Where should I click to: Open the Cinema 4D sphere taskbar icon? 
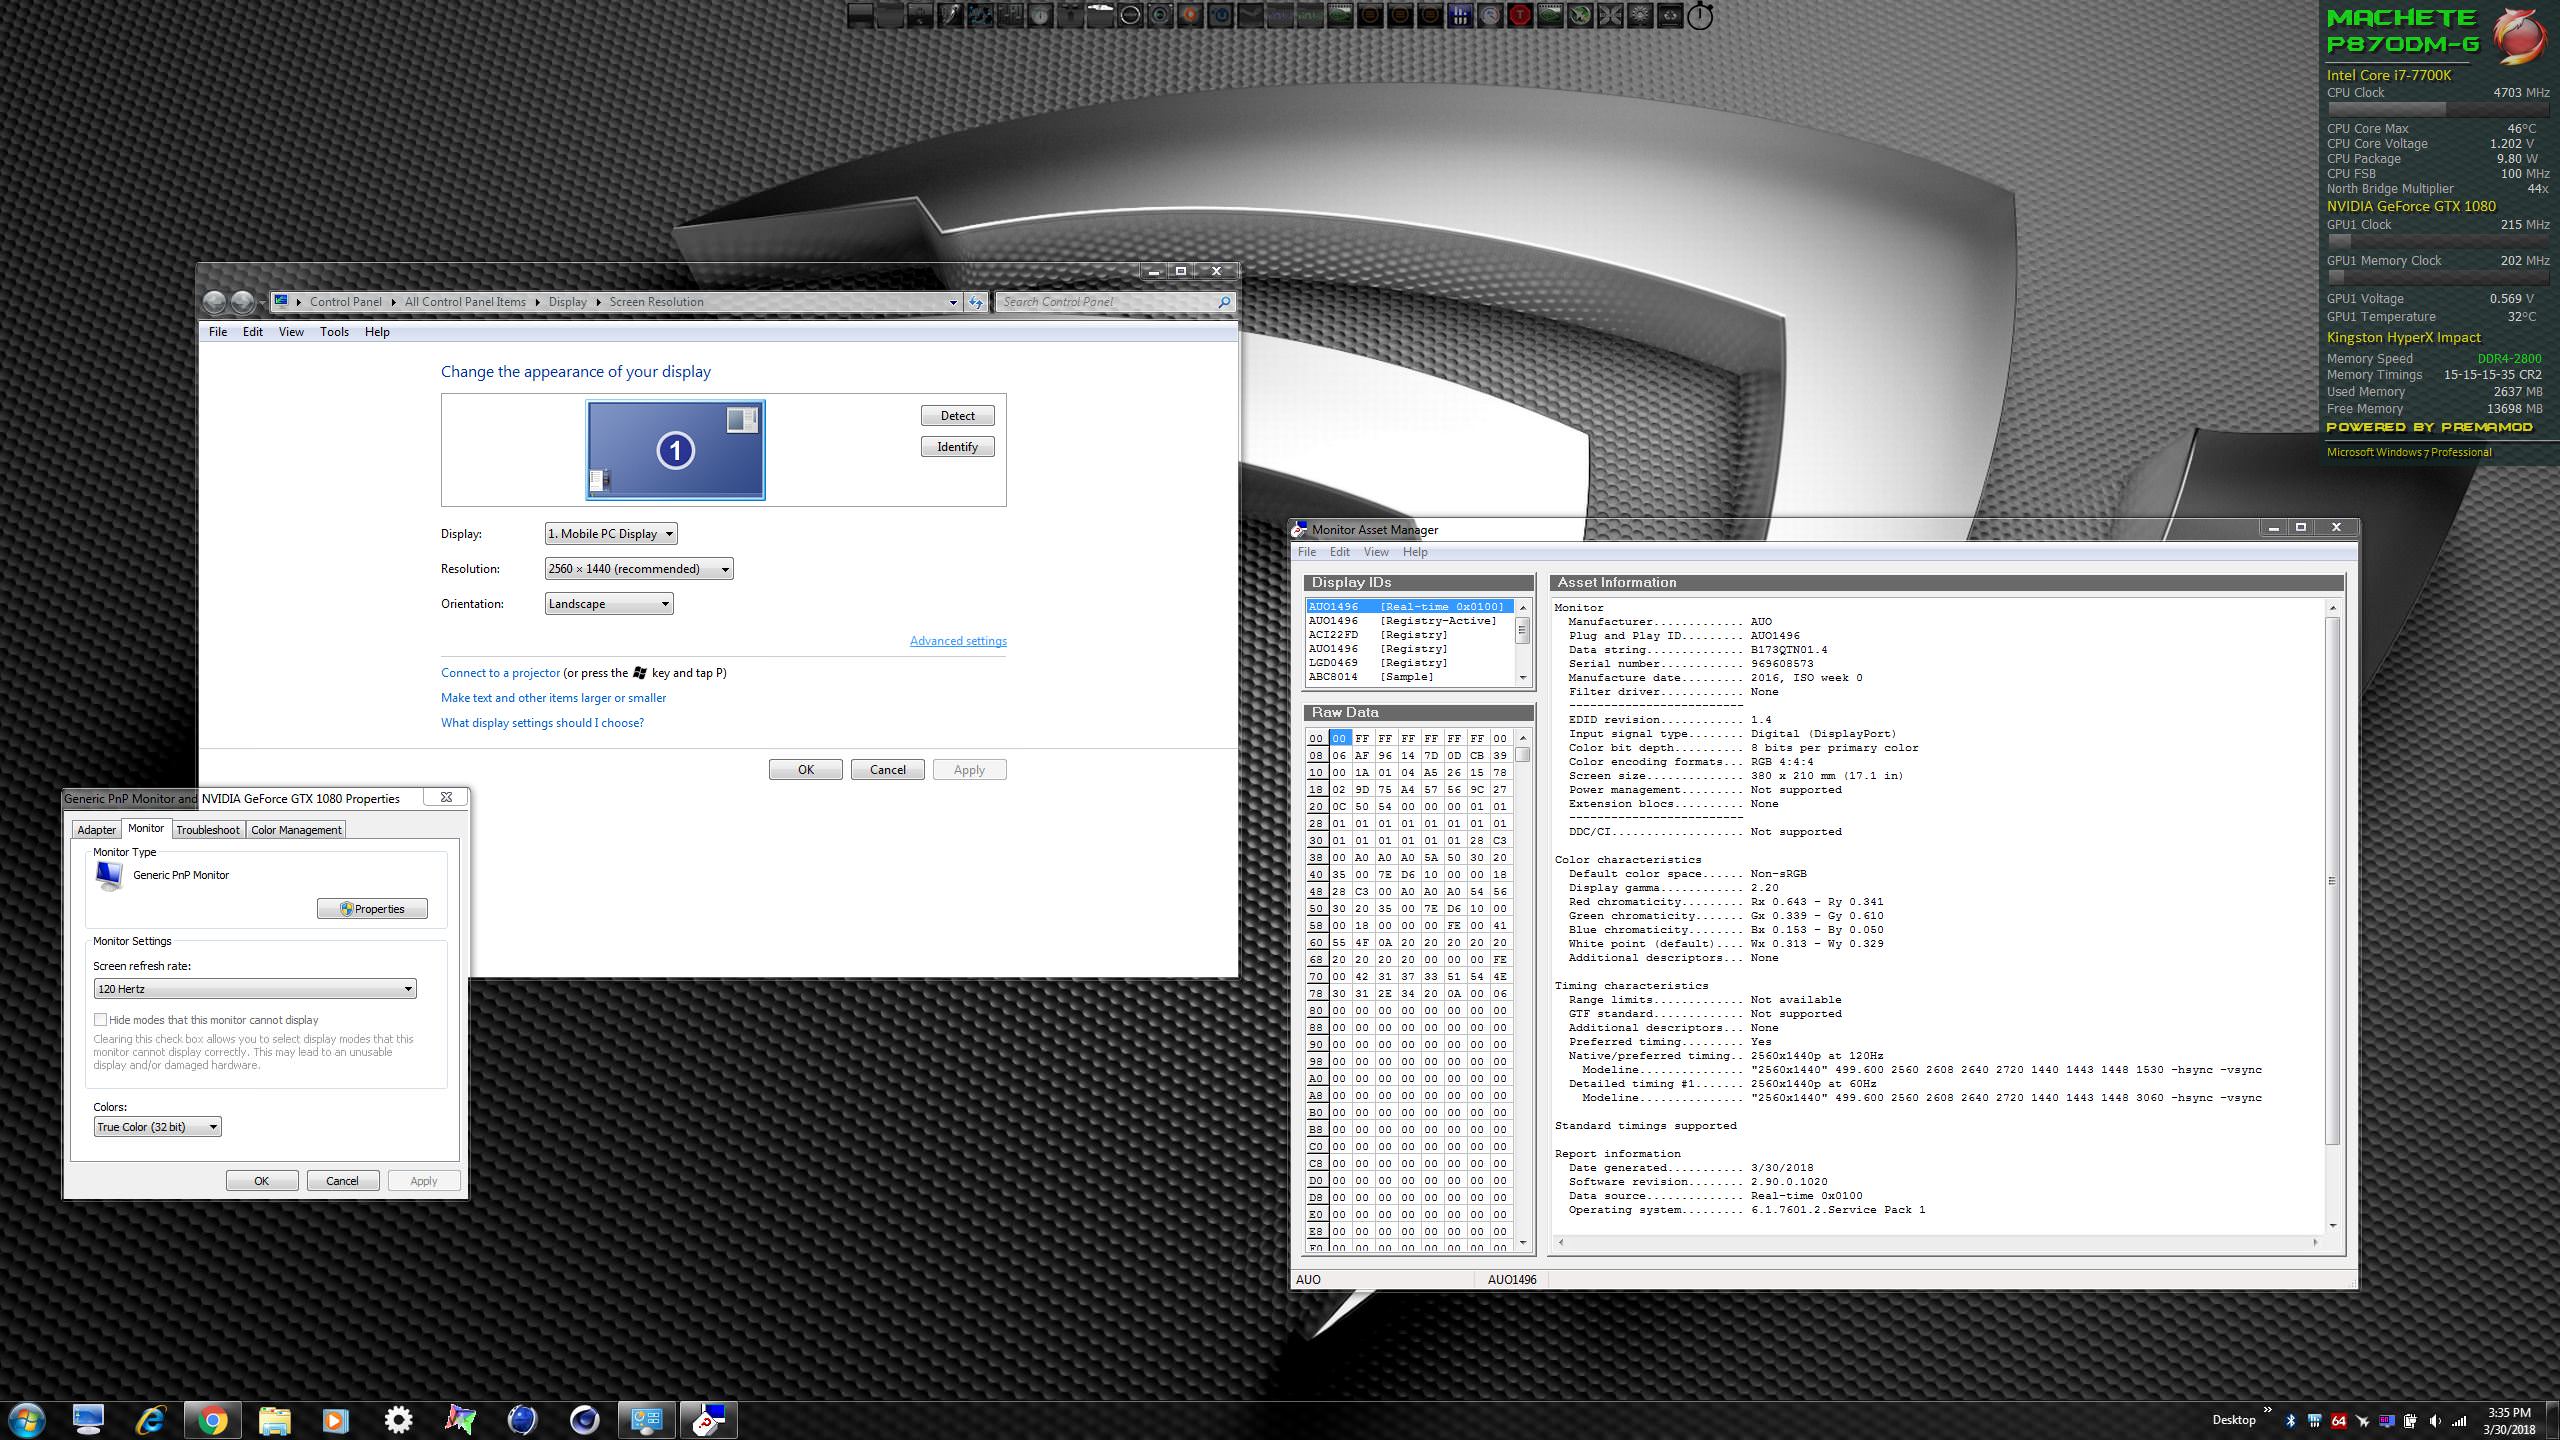pos(584,1420)
